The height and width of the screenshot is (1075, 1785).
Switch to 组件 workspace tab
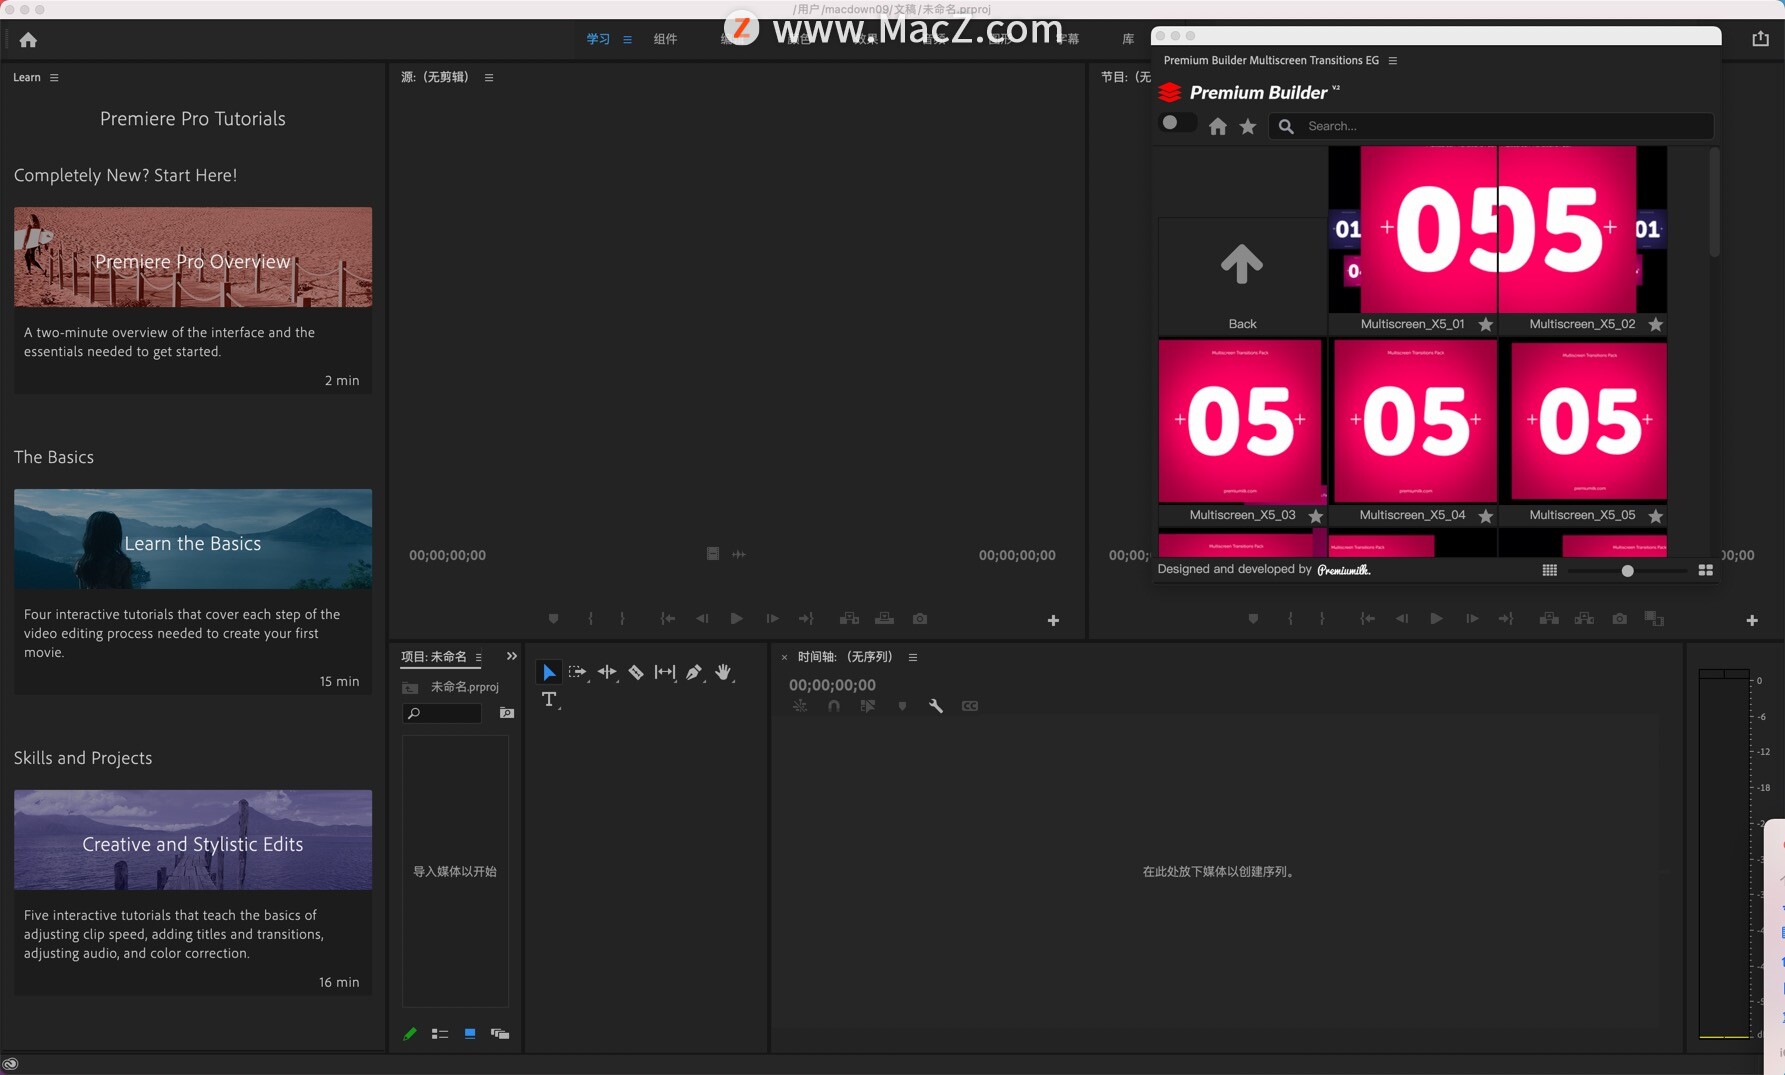[666, 39]
